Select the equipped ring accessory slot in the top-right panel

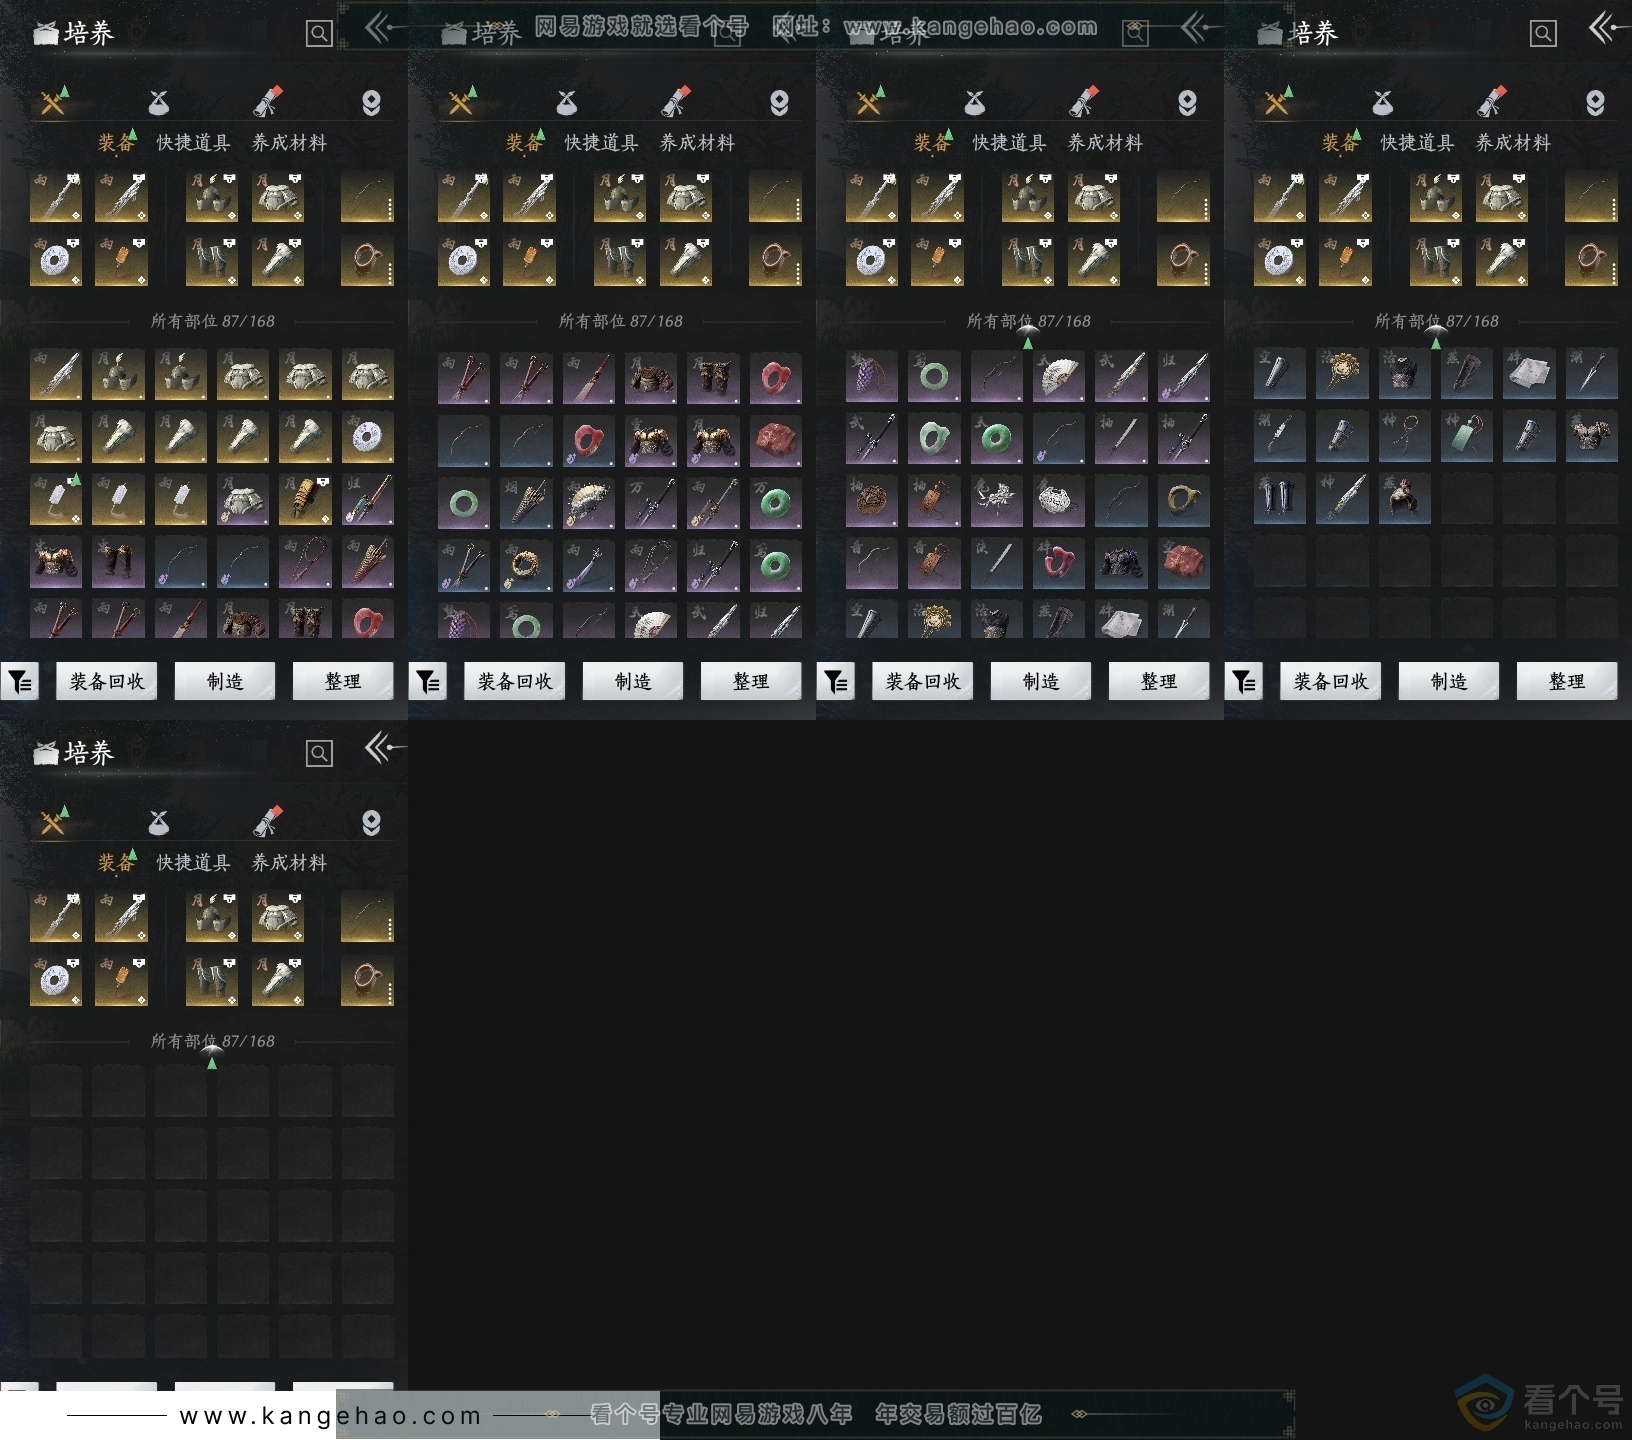point(1591,261)
